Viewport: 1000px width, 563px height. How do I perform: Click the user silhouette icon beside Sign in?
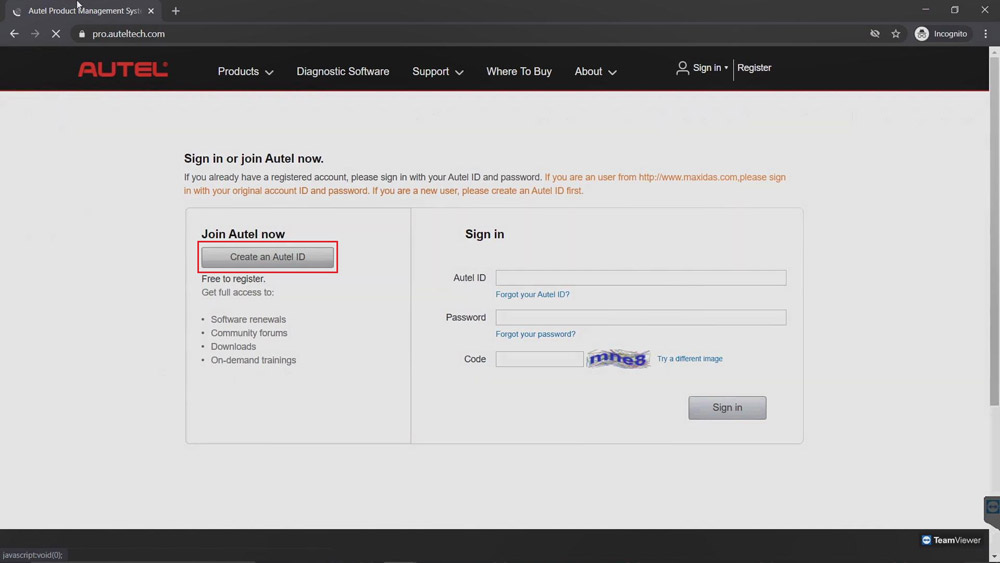click(x=682, y=68)
